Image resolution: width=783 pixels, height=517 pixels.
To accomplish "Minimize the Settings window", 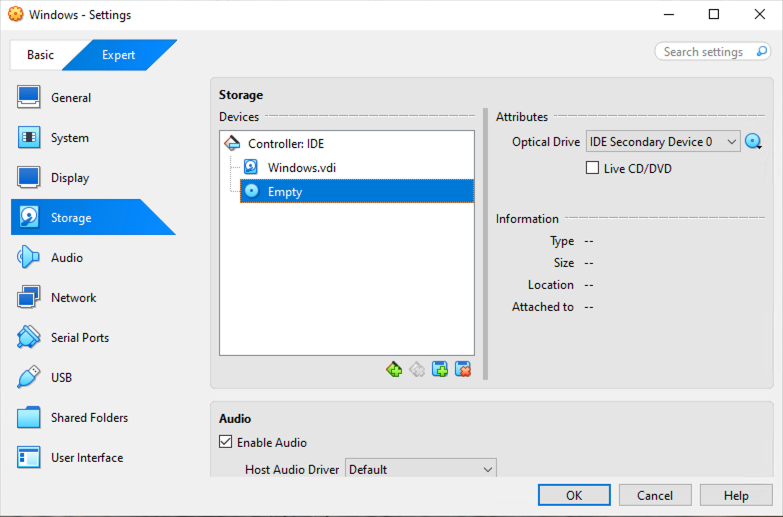I will coord(669,14).
